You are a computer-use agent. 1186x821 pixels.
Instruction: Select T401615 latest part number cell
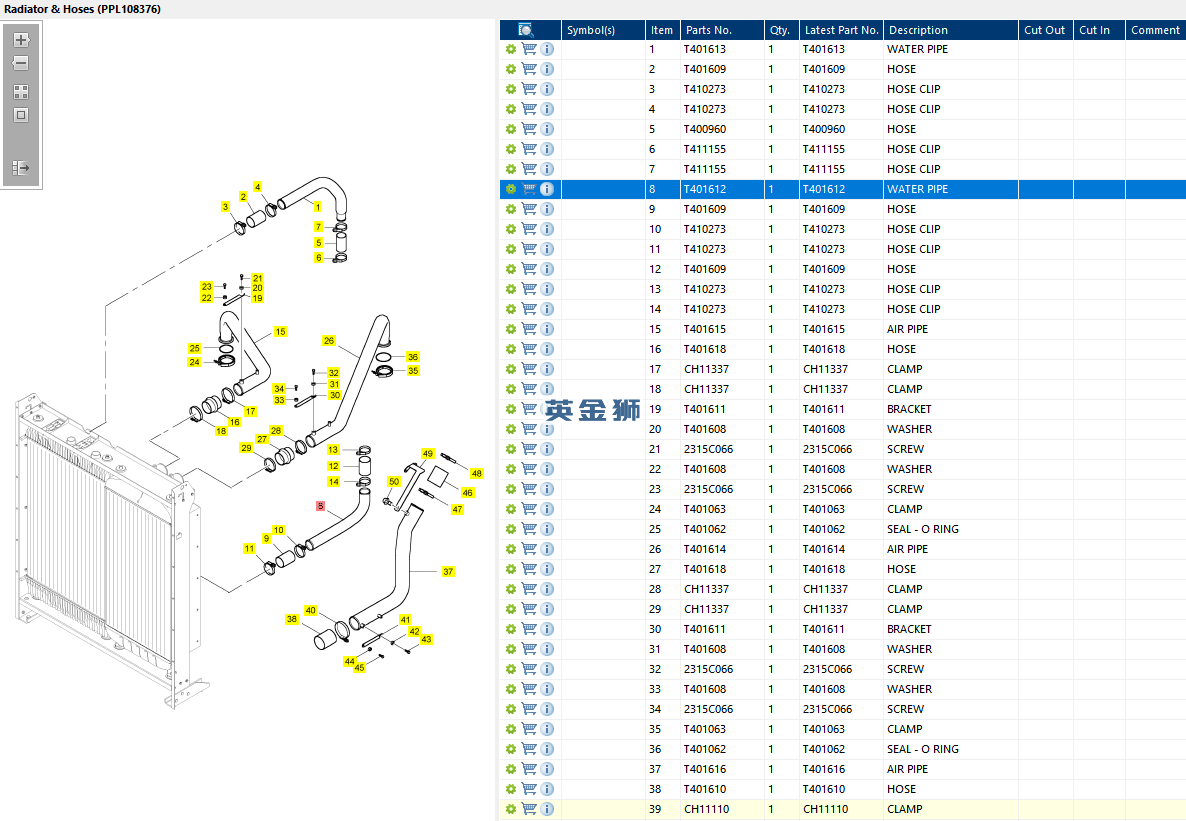(x=824, y=329)
